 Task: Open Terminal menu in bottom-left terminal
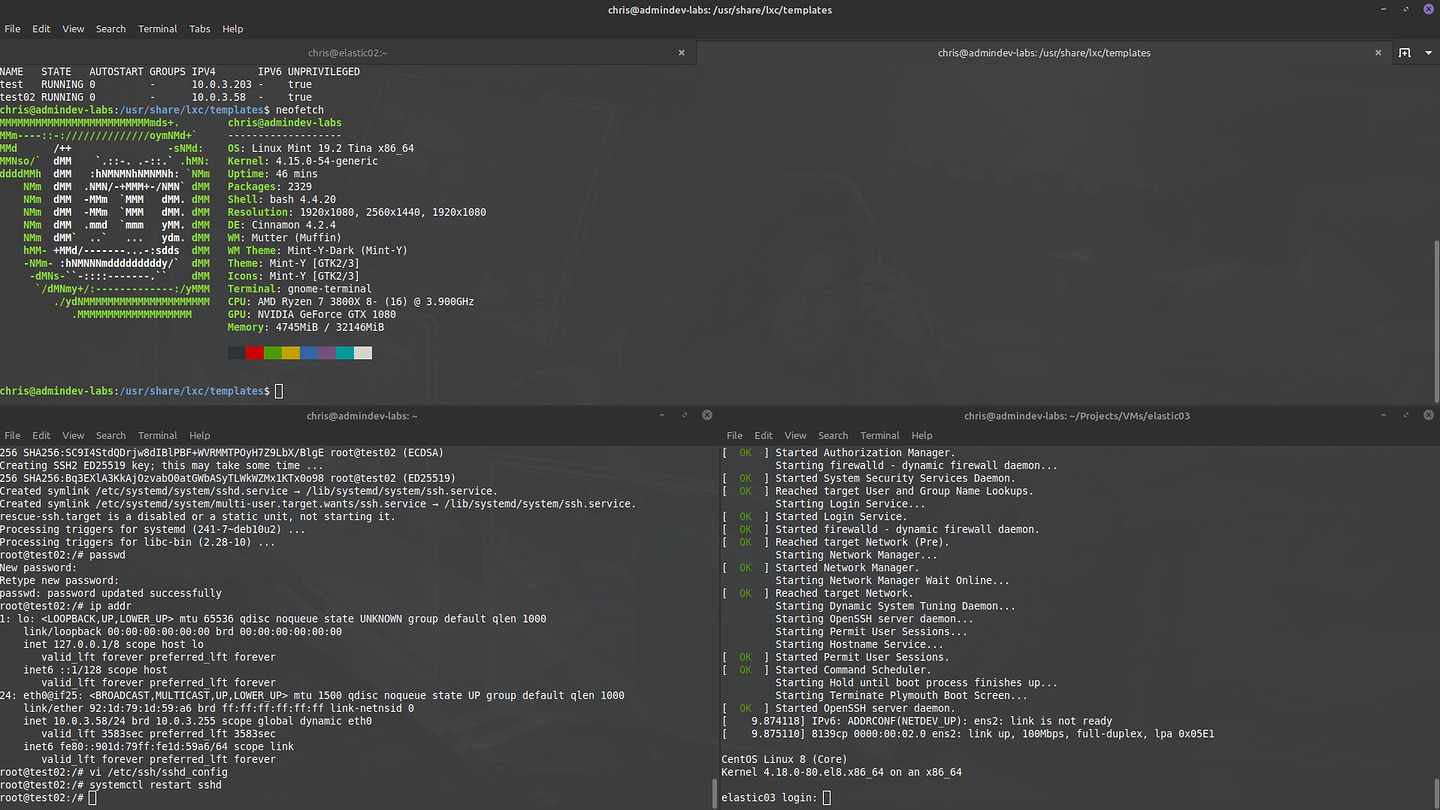[158, 436]
